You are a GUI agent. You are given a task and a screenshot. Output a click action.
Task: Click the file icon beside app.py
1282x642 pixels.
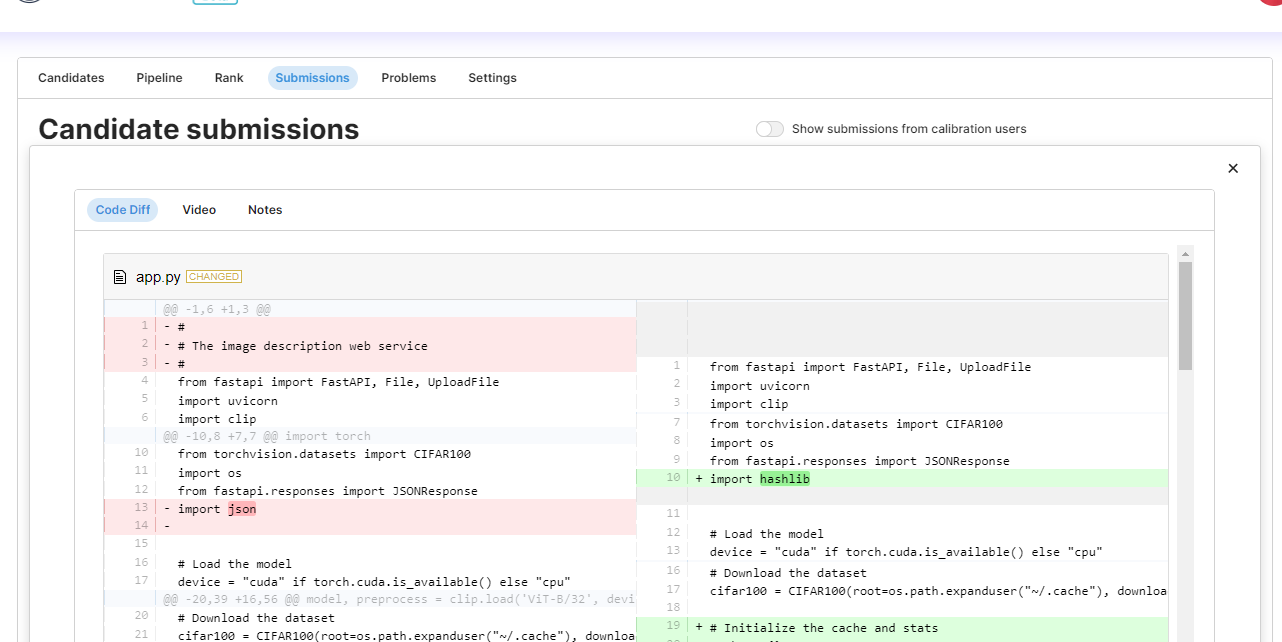(120, 277)
